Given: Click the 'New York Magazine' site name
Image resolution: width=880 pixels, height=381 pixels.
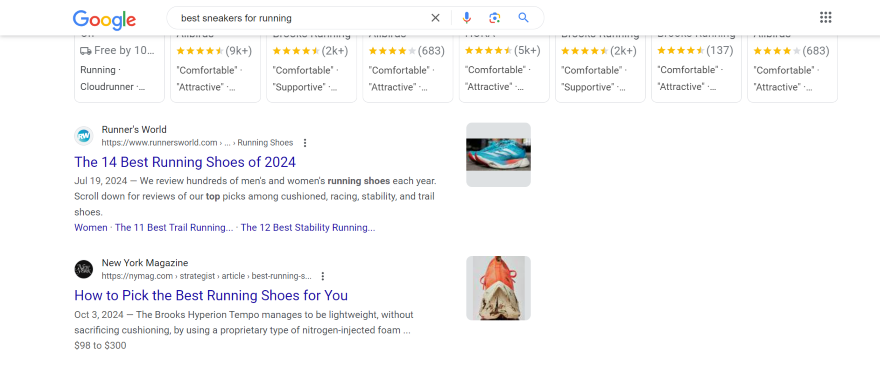Looking at the screenshot, I should (145, 263).
